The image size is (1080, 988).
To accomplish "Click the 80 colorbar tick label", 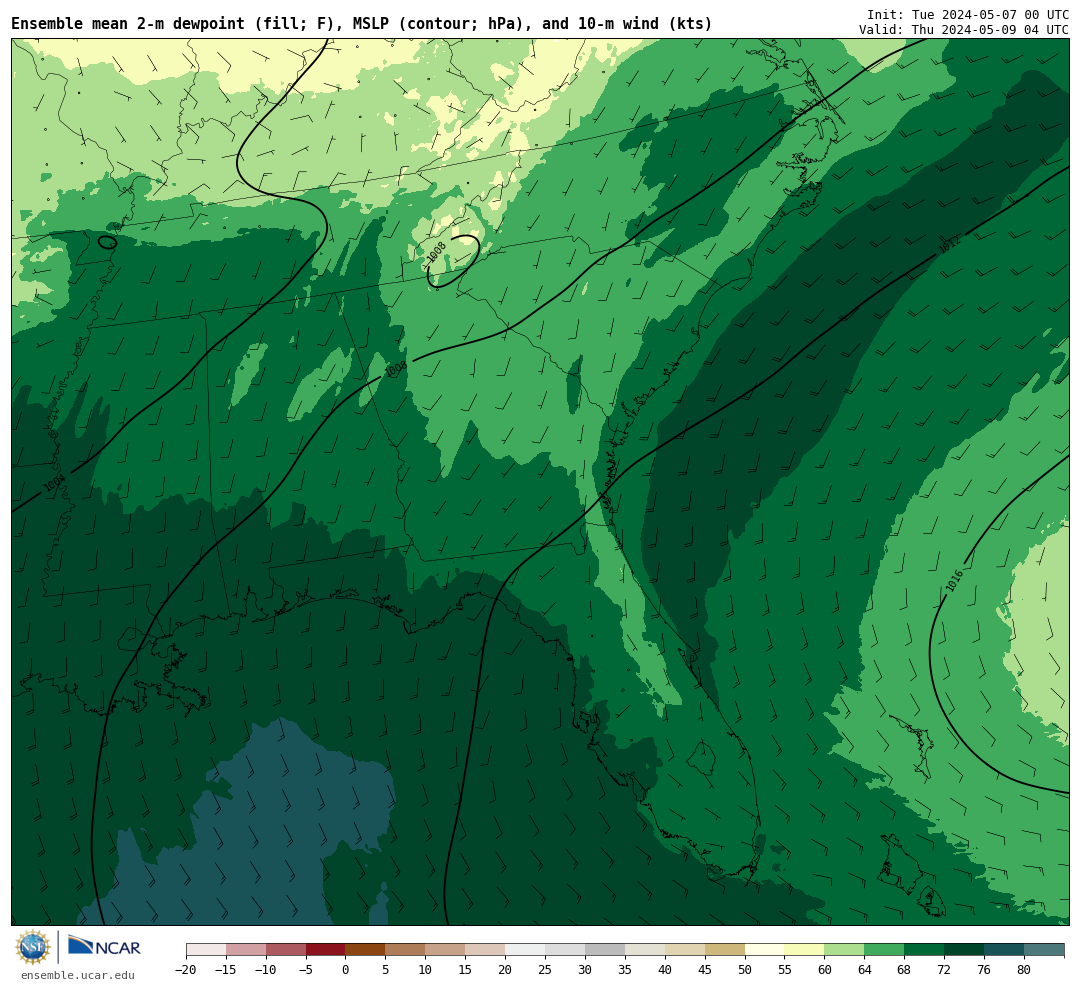I will coord(1025,970).
